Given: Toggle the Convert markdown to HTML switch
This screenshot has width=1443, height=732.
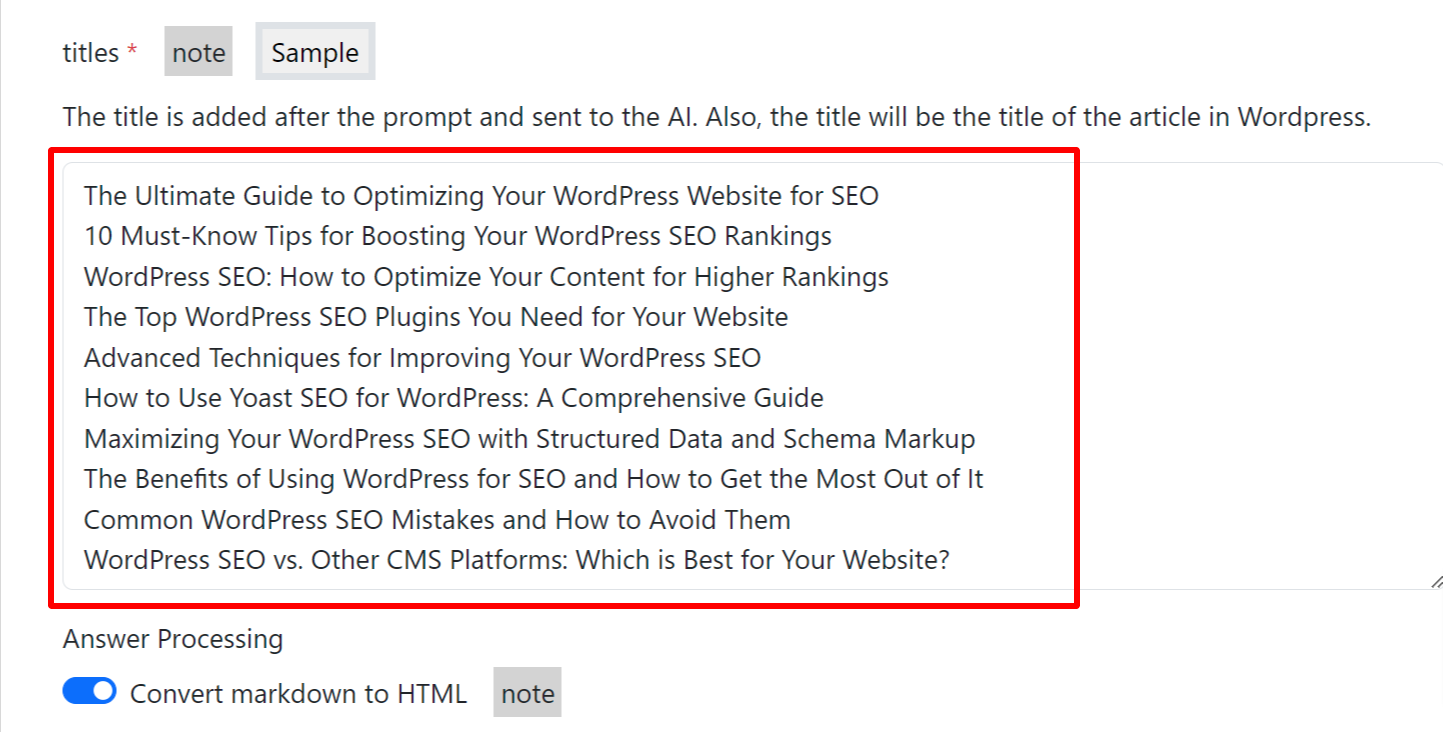Looking at the screenshot, I should [90, 692].
